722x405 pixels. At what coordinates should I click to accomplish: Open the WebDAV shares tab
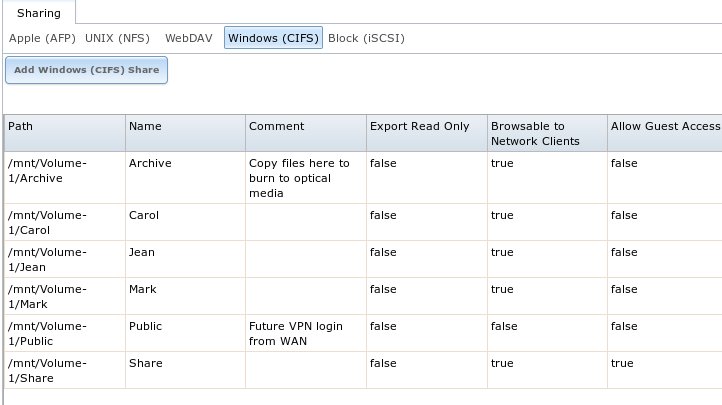pyautogui.click(x=189, y=38)
